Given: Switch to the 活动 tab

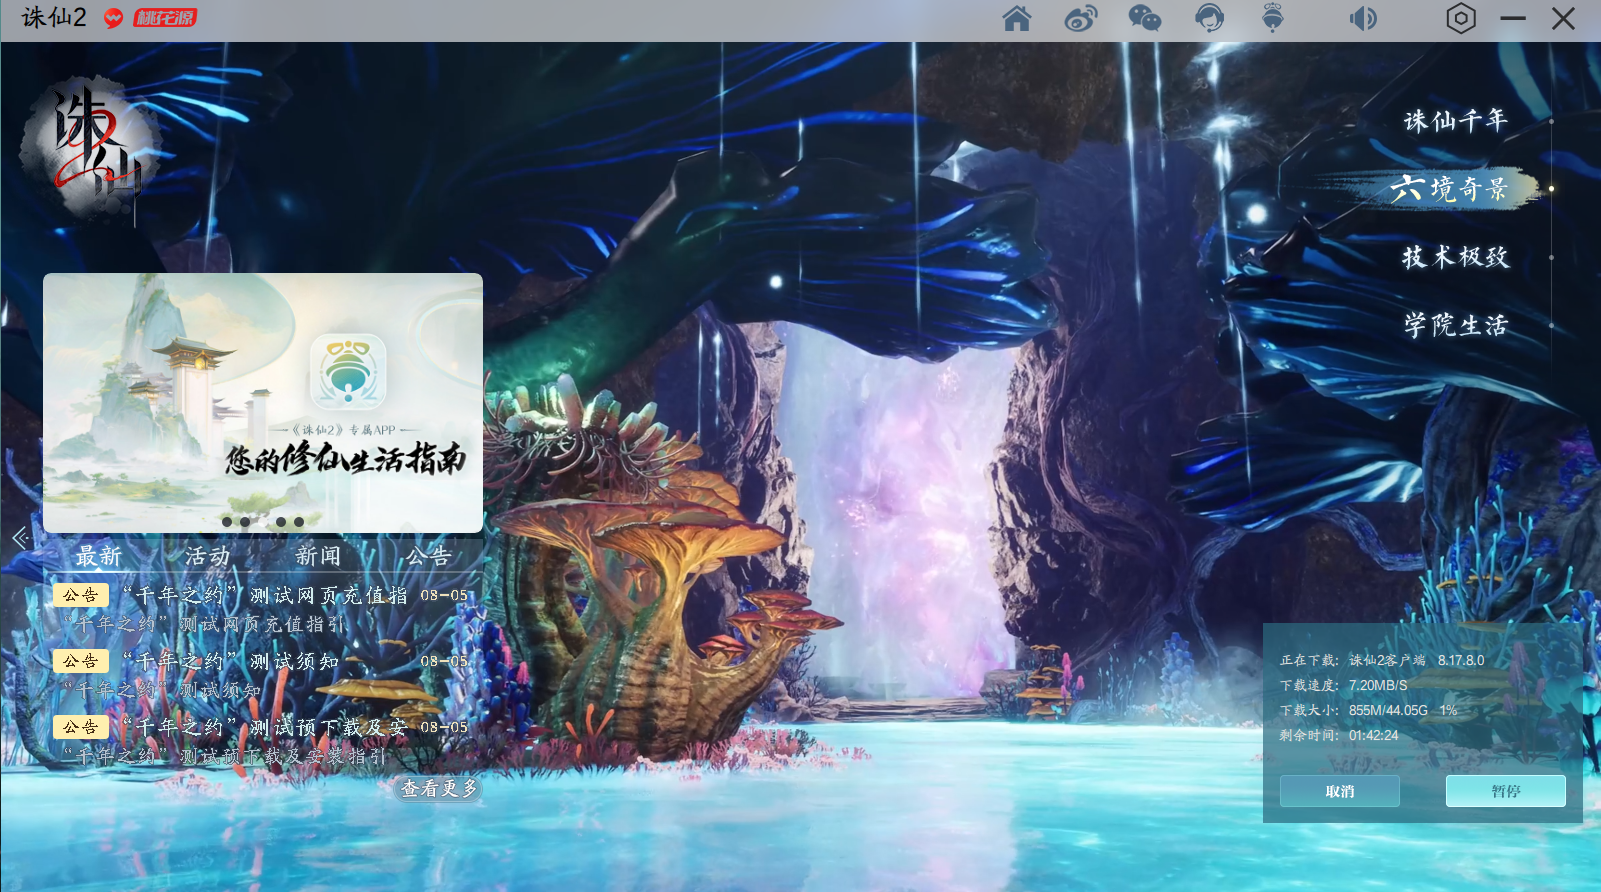Looking at the screenshot, I should (208, 556).
